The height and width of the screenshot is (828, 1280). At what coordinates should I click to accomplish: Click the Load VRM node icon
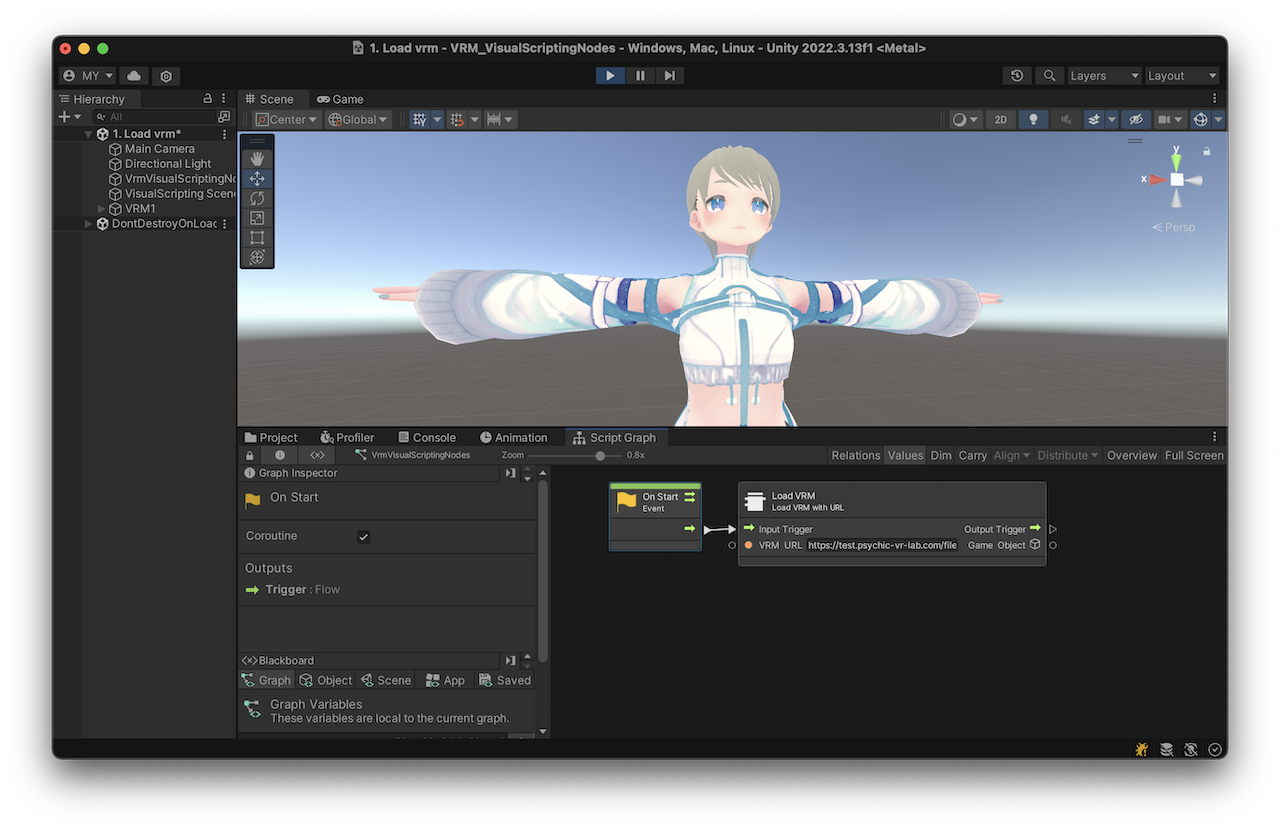tap(756, 501)
